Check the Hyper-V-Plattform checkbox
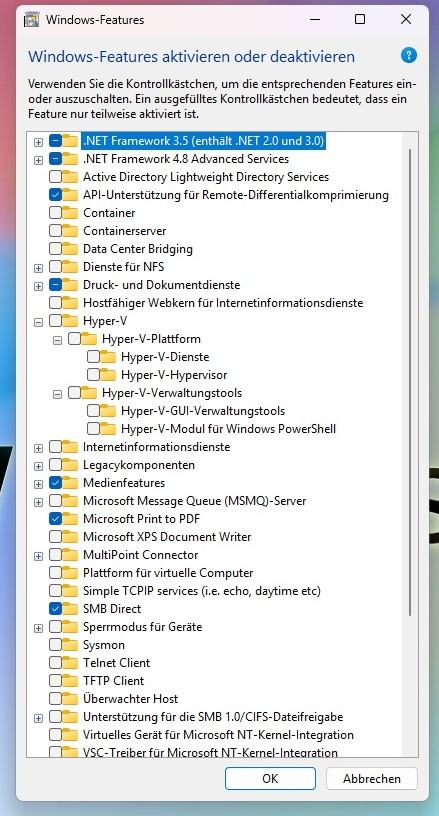 click(x=74, y=339)
